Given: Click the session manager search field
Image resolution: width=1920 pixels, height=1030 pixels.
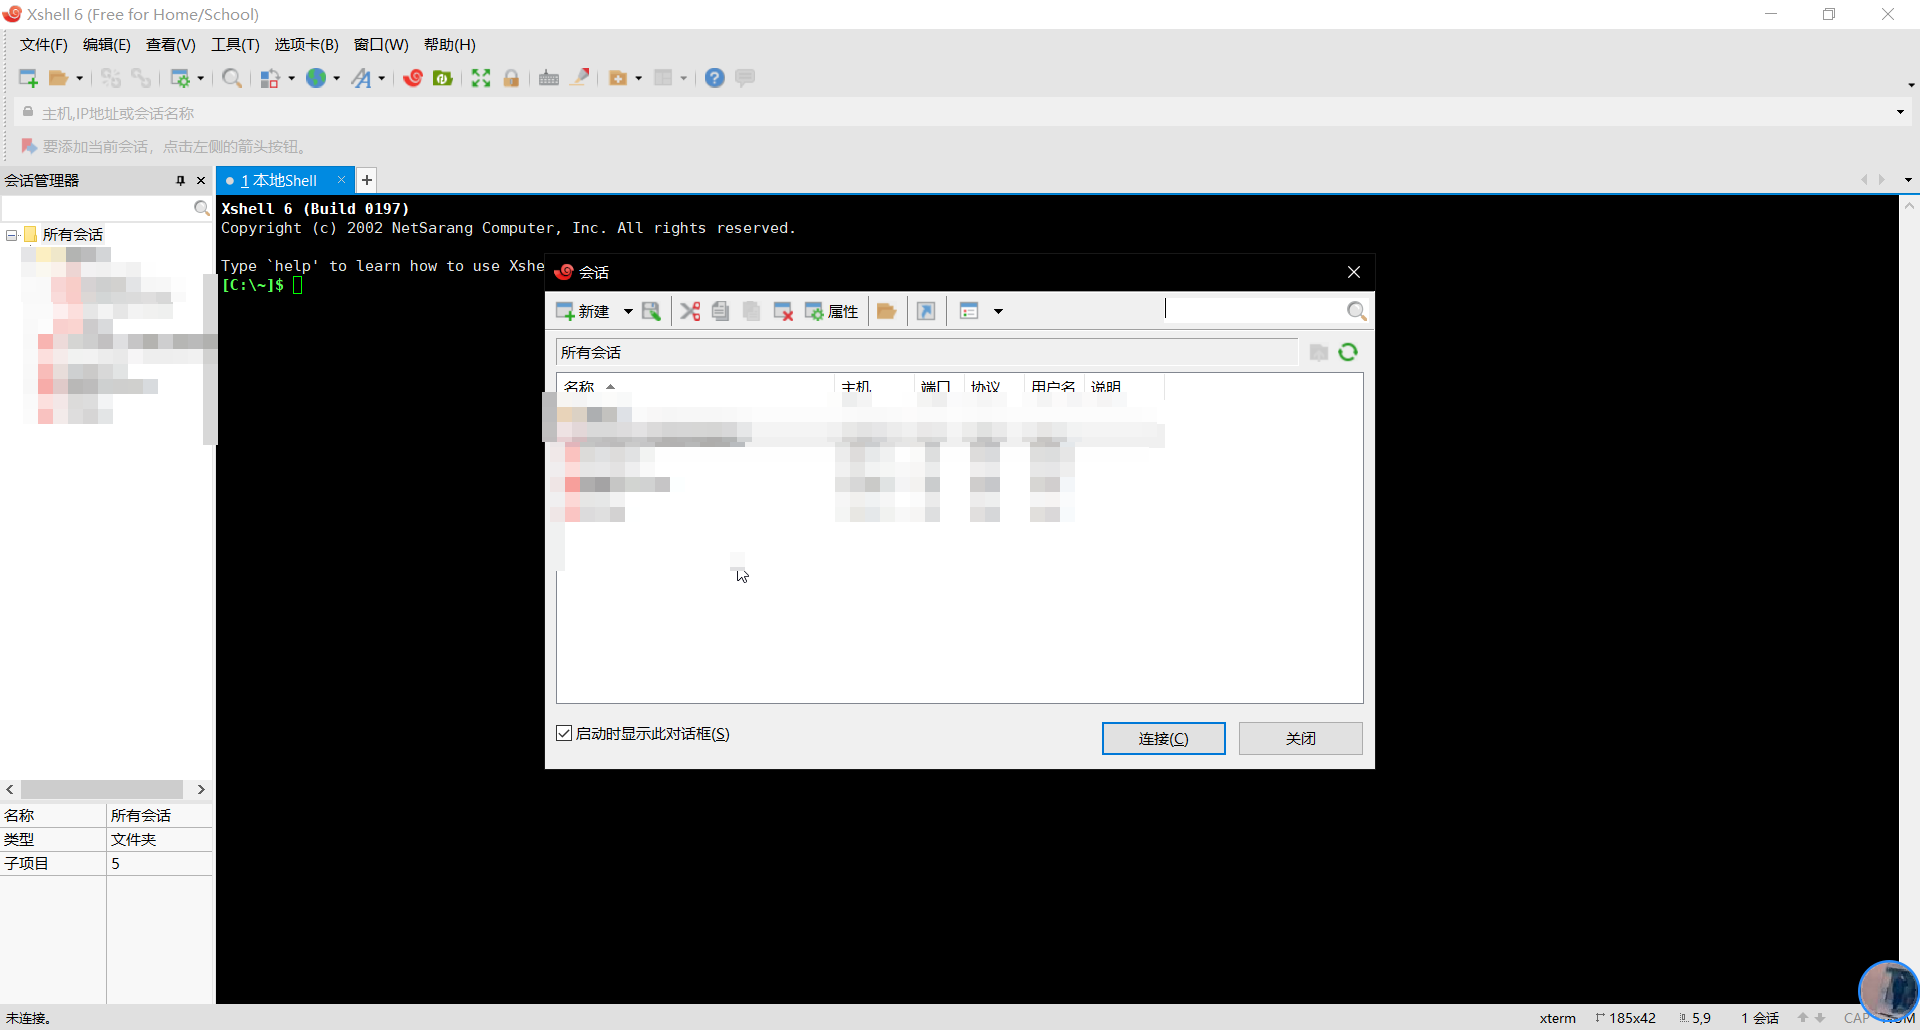Looking at the screenshot, I should click(x=97, y=208).
